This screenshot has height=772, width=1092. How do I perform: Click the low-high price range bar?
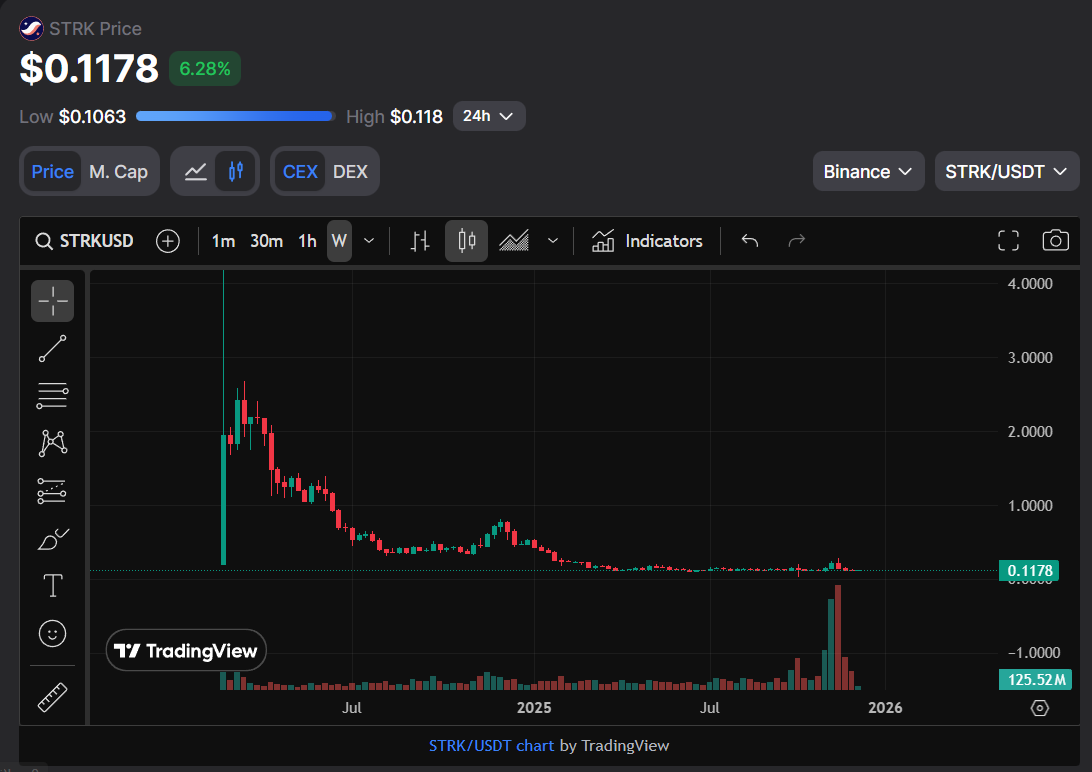coord(236,116)
